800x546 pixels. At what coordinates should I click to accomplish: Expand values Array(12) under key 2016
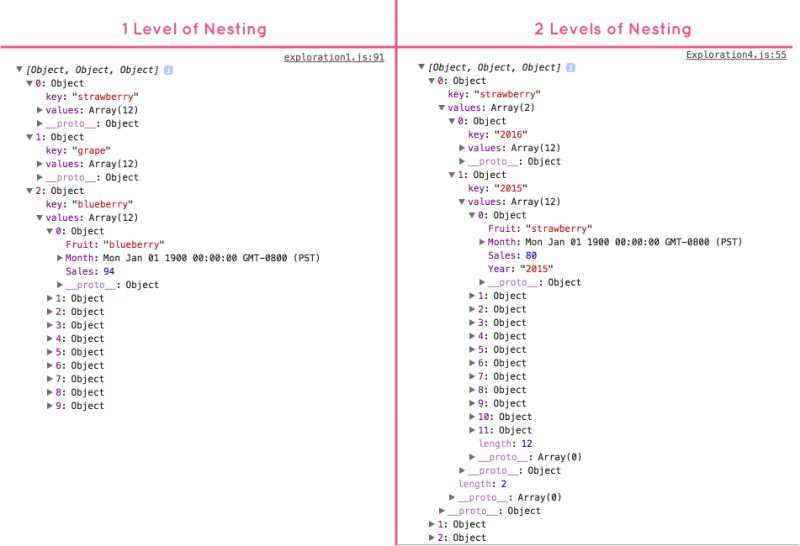point(462,148)
